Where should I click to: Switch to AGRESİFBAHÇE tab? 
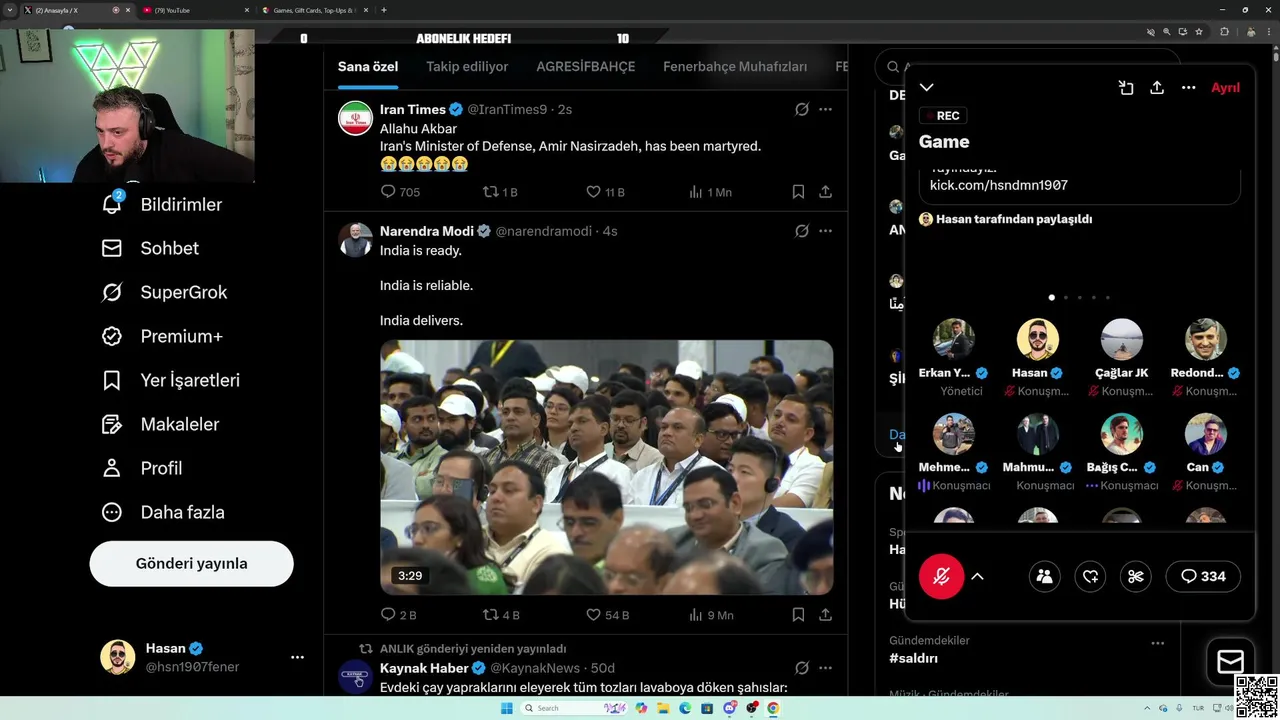[585, 67]
